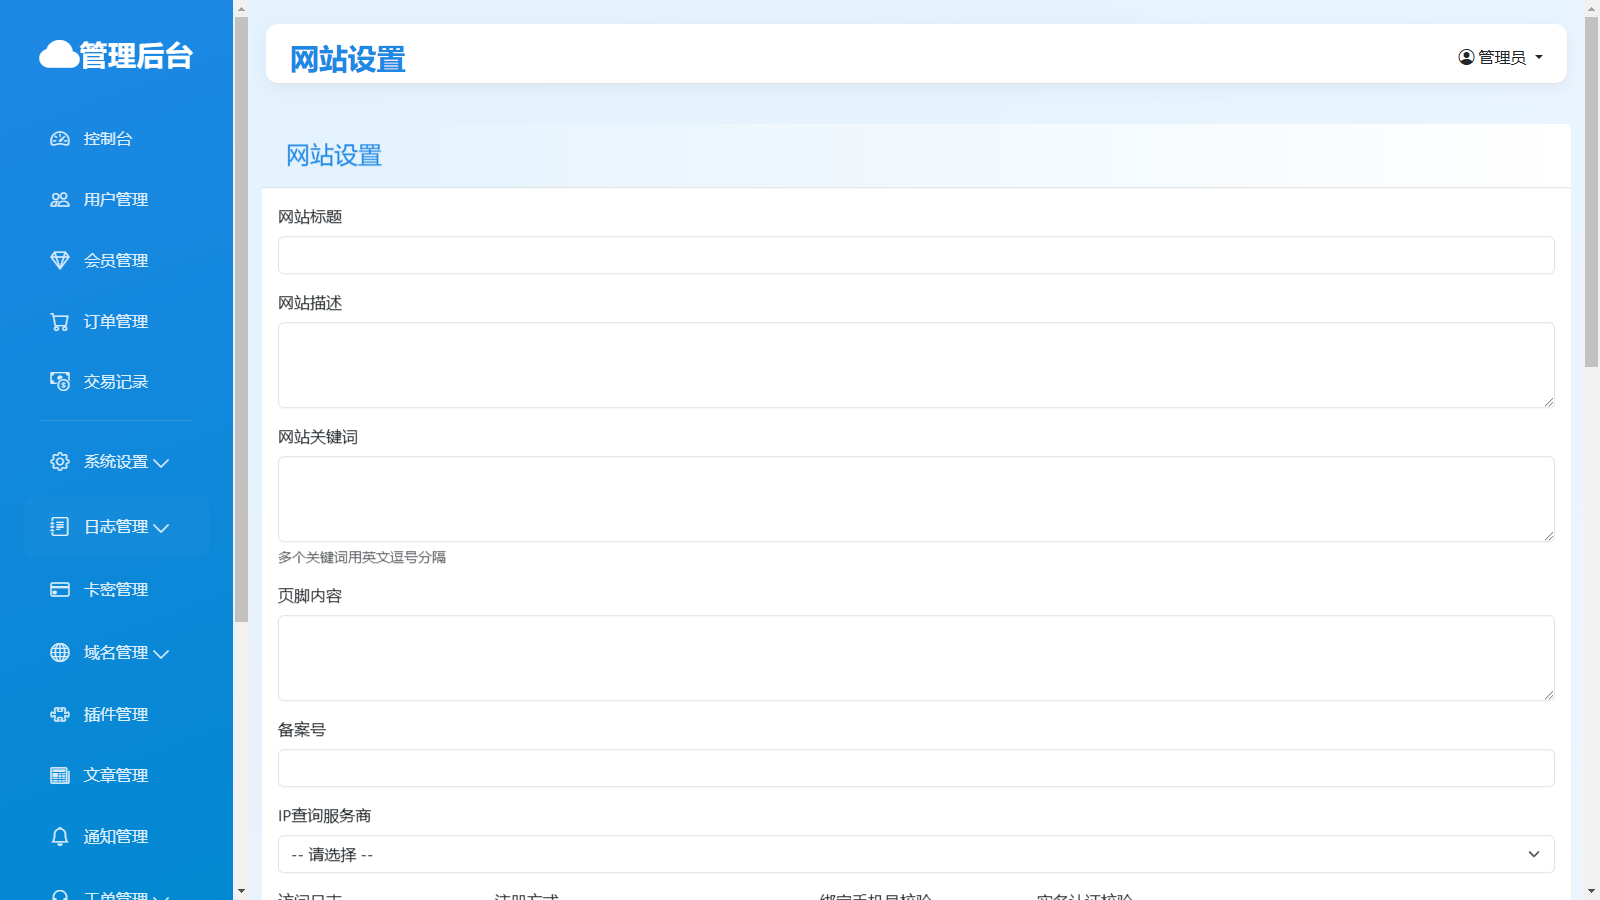Open the 管理员 account dropdown
The height and width of the screenshot is (900, 1600).
[1500, 57]
